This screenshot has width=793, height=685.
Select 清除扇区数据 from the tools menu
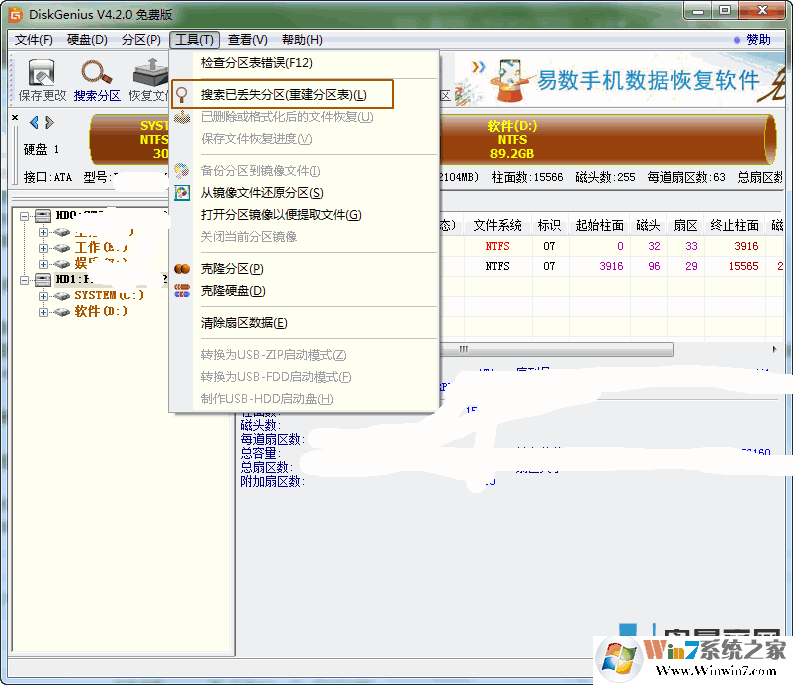tap(244, 323)
